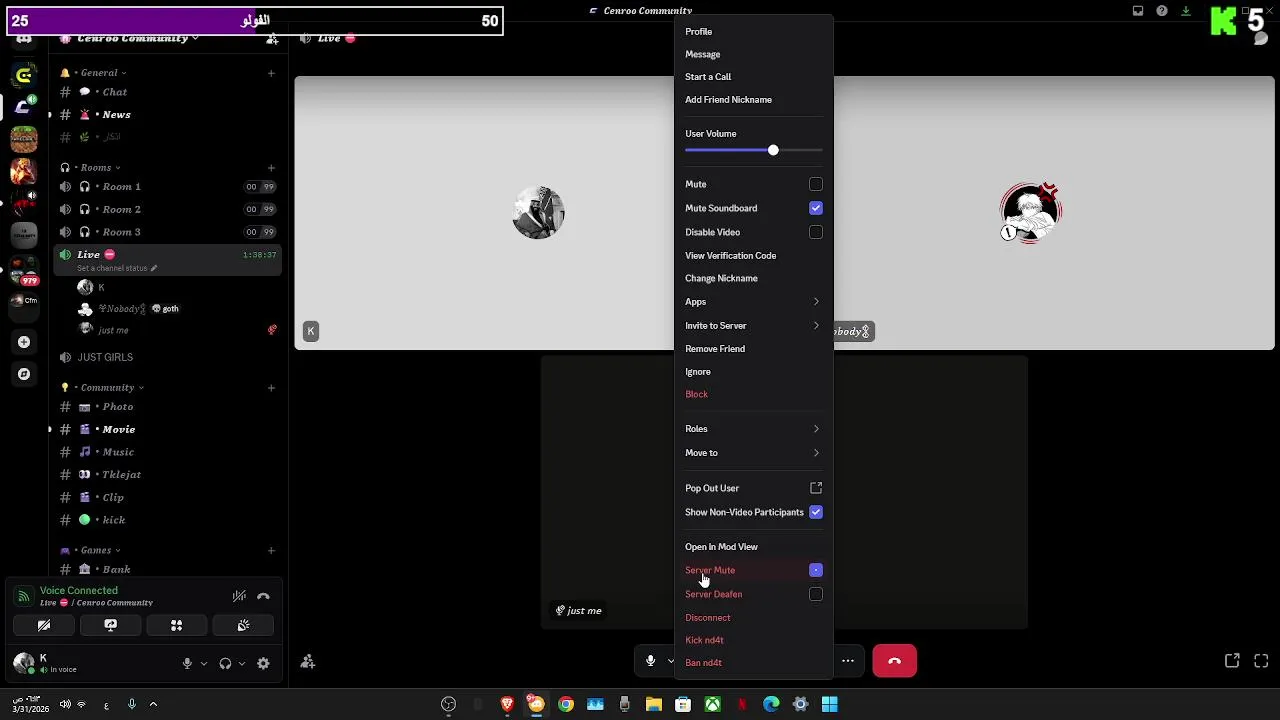The width and height of the screenshot is (1280, 720).
Task: Add a server with plus icon
Action: pos(24,342)
